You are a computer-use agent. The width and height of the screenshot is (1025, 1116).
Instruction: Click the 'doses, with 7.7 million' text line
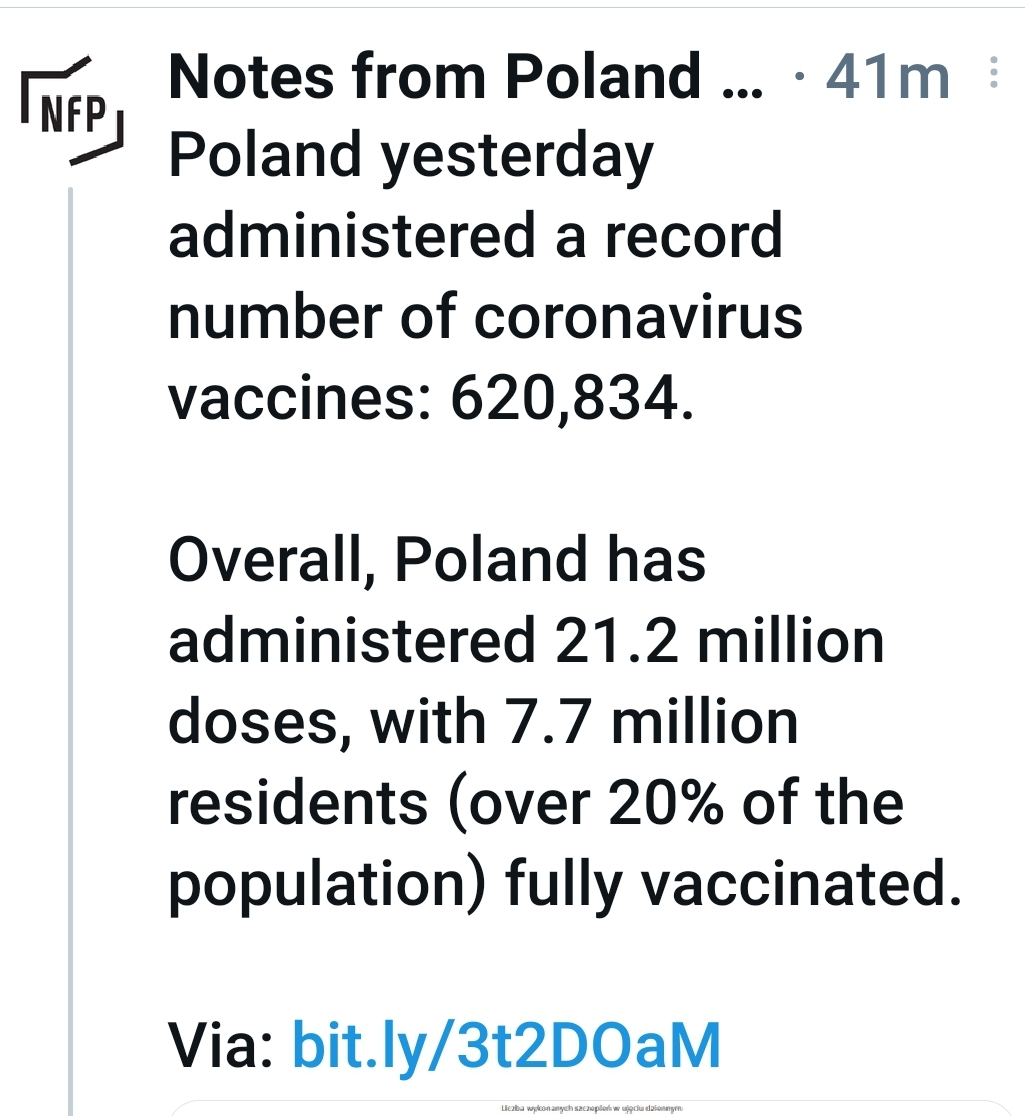pos(483,723)
